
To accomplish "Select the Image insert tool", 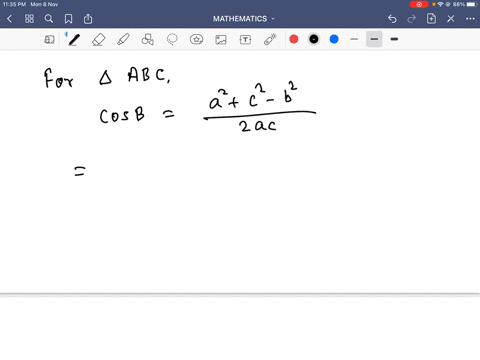I will [x=221, y=40].
